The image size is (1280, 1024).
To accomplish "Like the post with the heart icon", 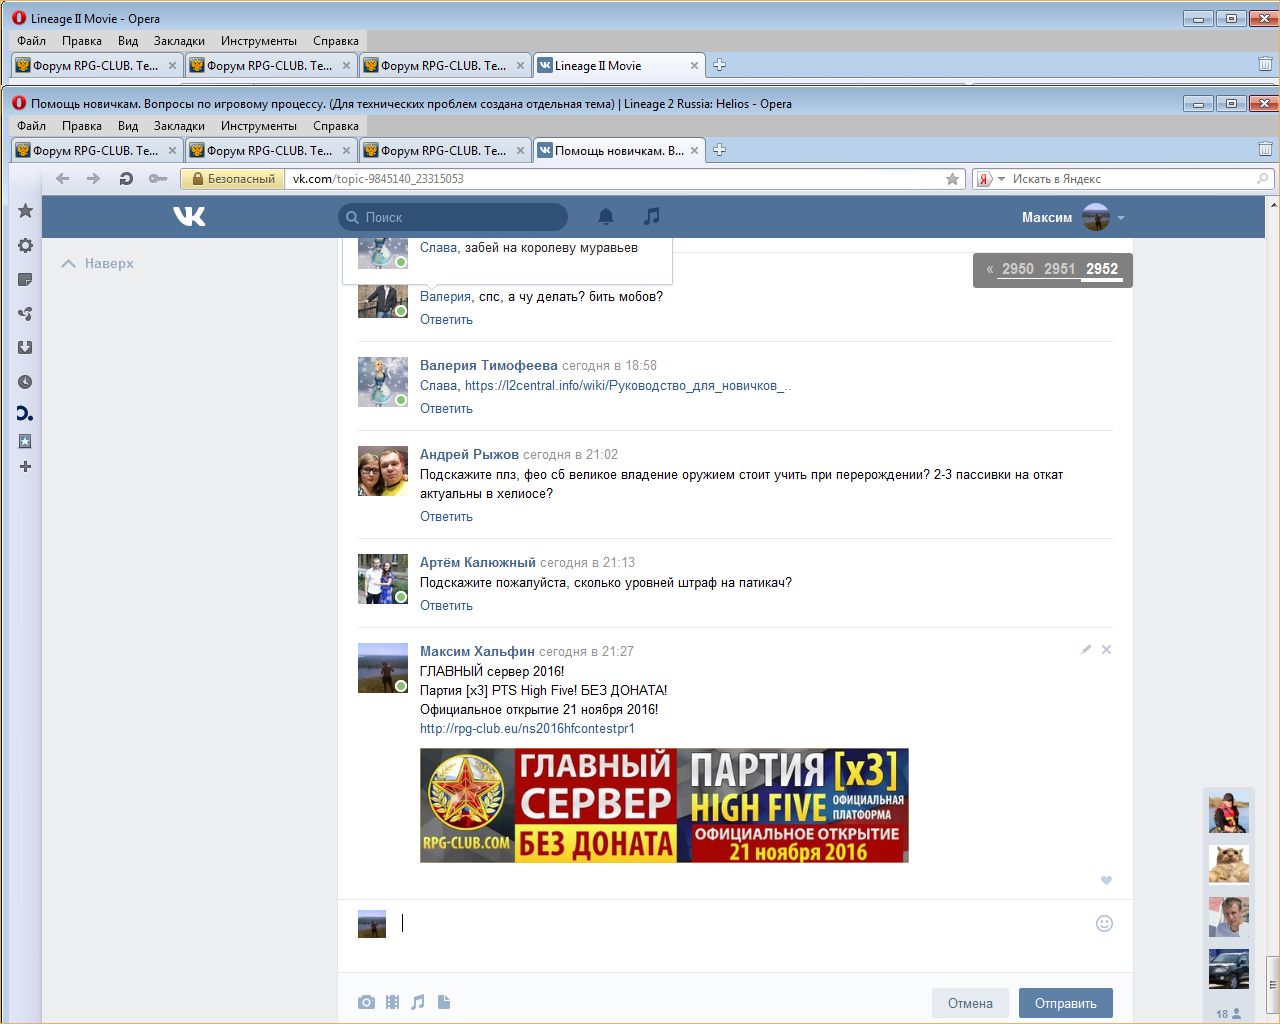I will [1106, 880].
